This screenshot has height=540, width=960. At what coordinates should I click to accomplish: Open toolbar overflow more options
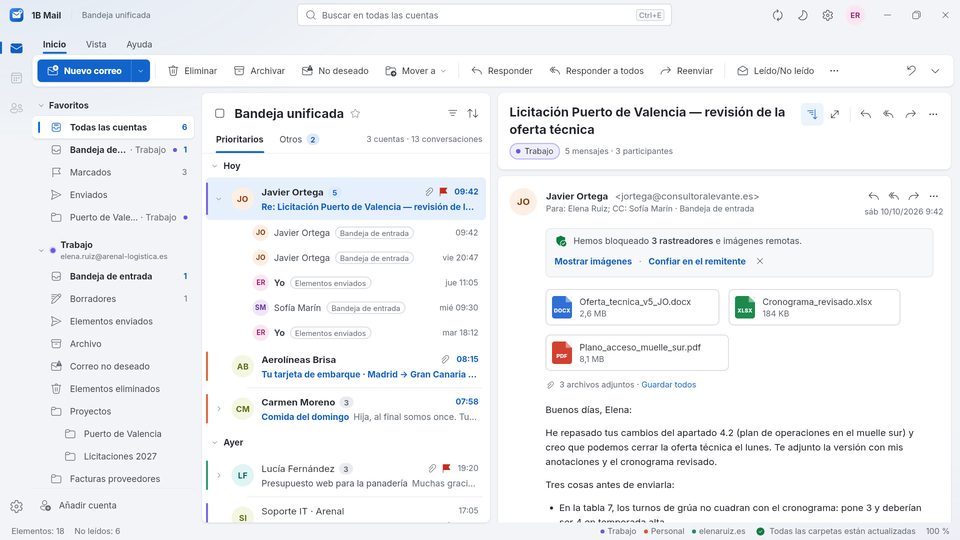[834, 71]
